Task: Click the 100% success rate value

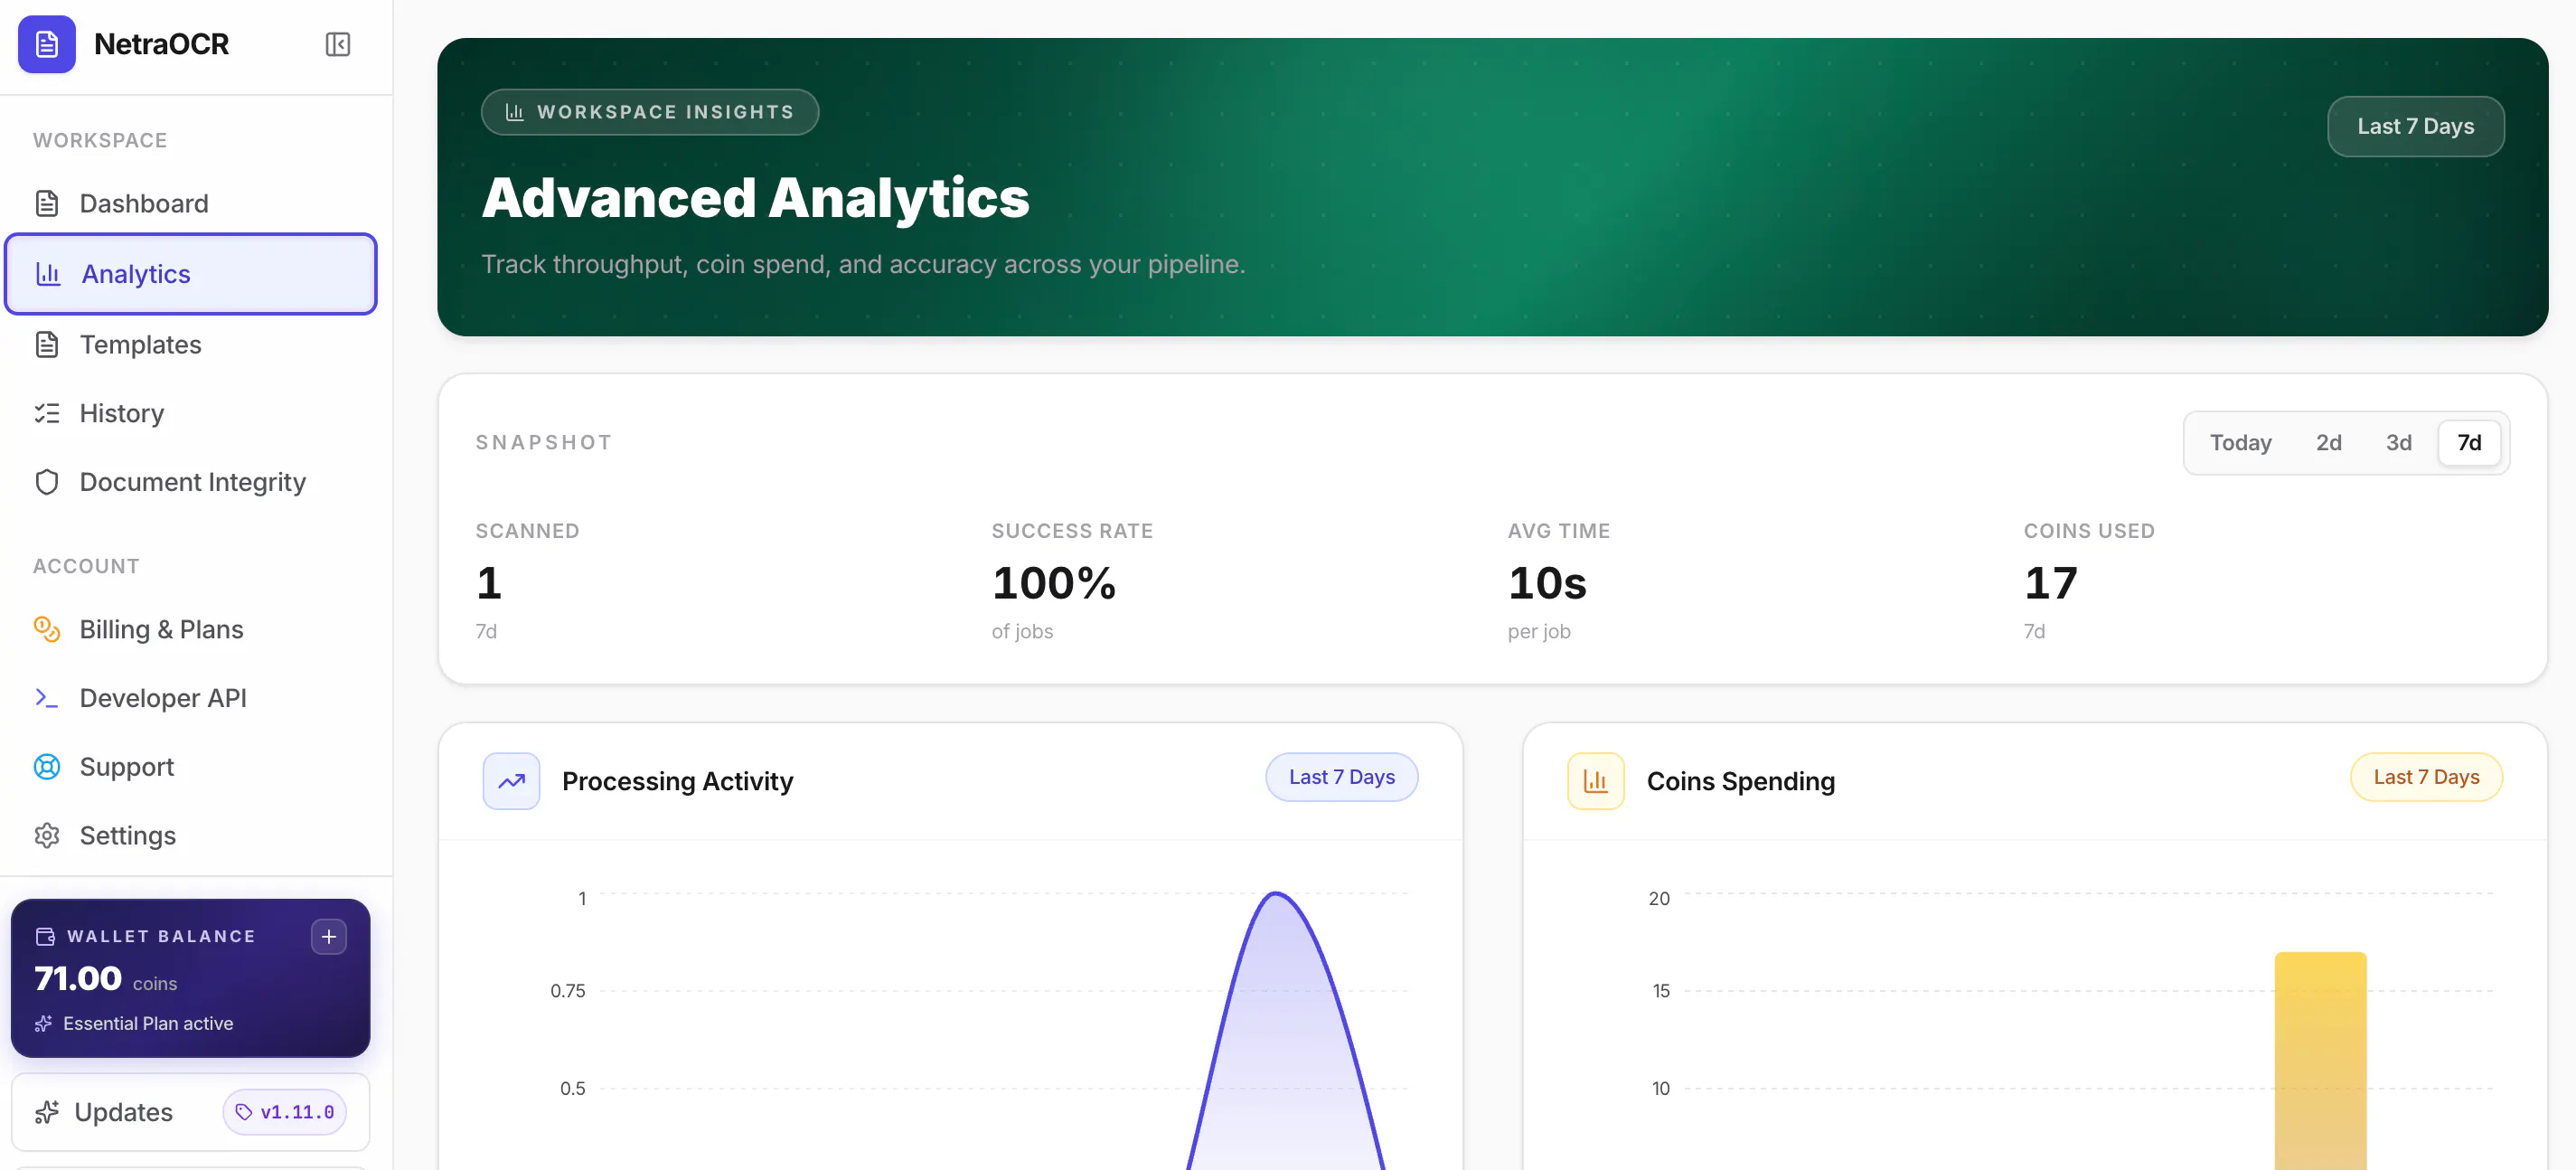Action: pos(1053,582)
